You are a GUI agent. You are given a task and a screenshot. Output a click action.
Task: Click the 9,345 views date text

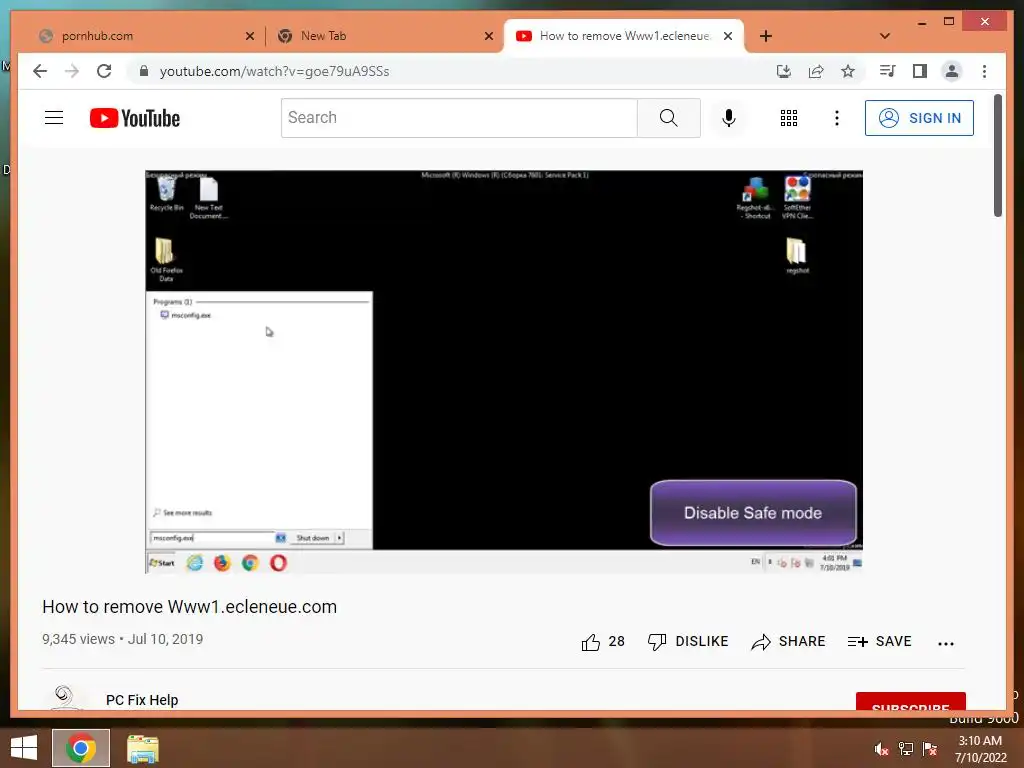click(x=122, y=639)
